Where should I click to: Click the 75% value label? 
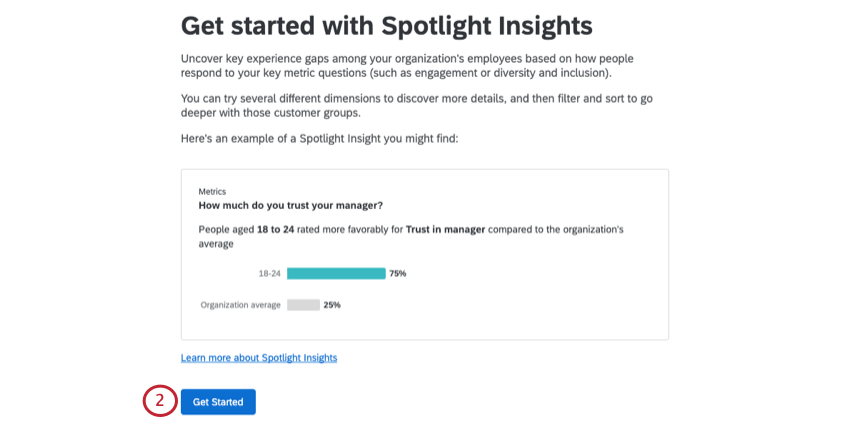tap(398, 273)
